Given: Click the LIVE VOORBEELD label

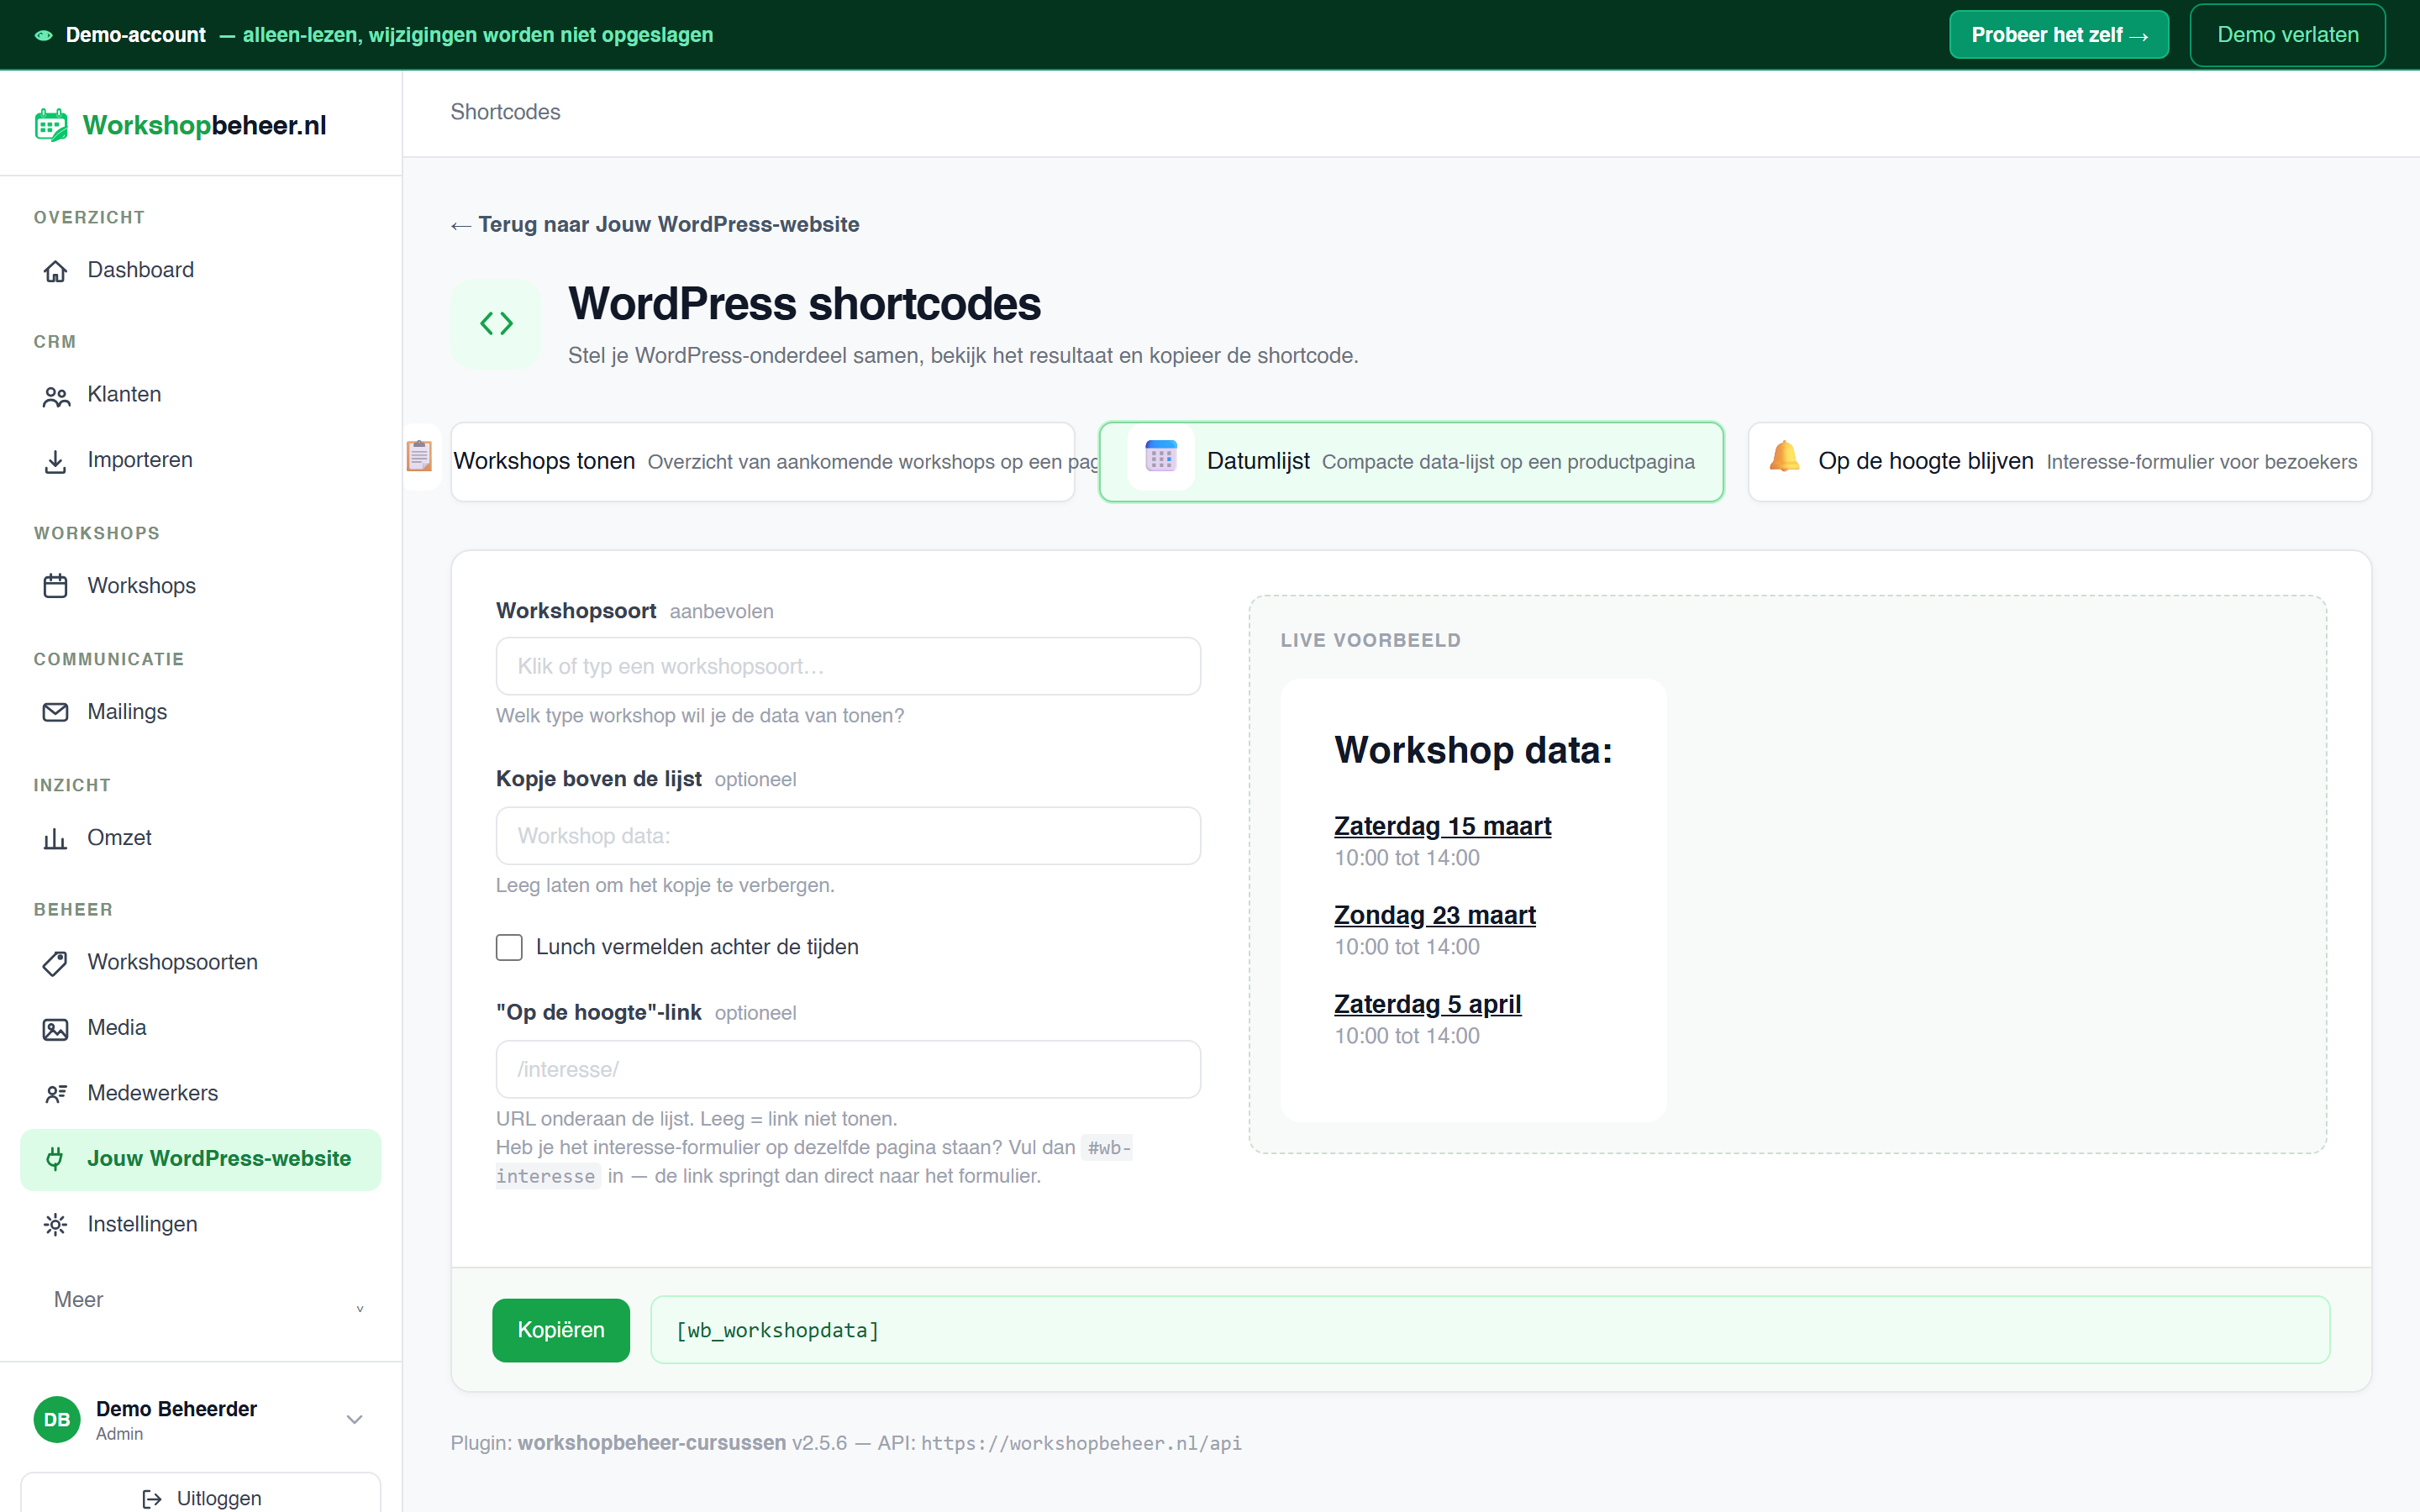Looking at the screenshot, I should tap(1370, 640).
